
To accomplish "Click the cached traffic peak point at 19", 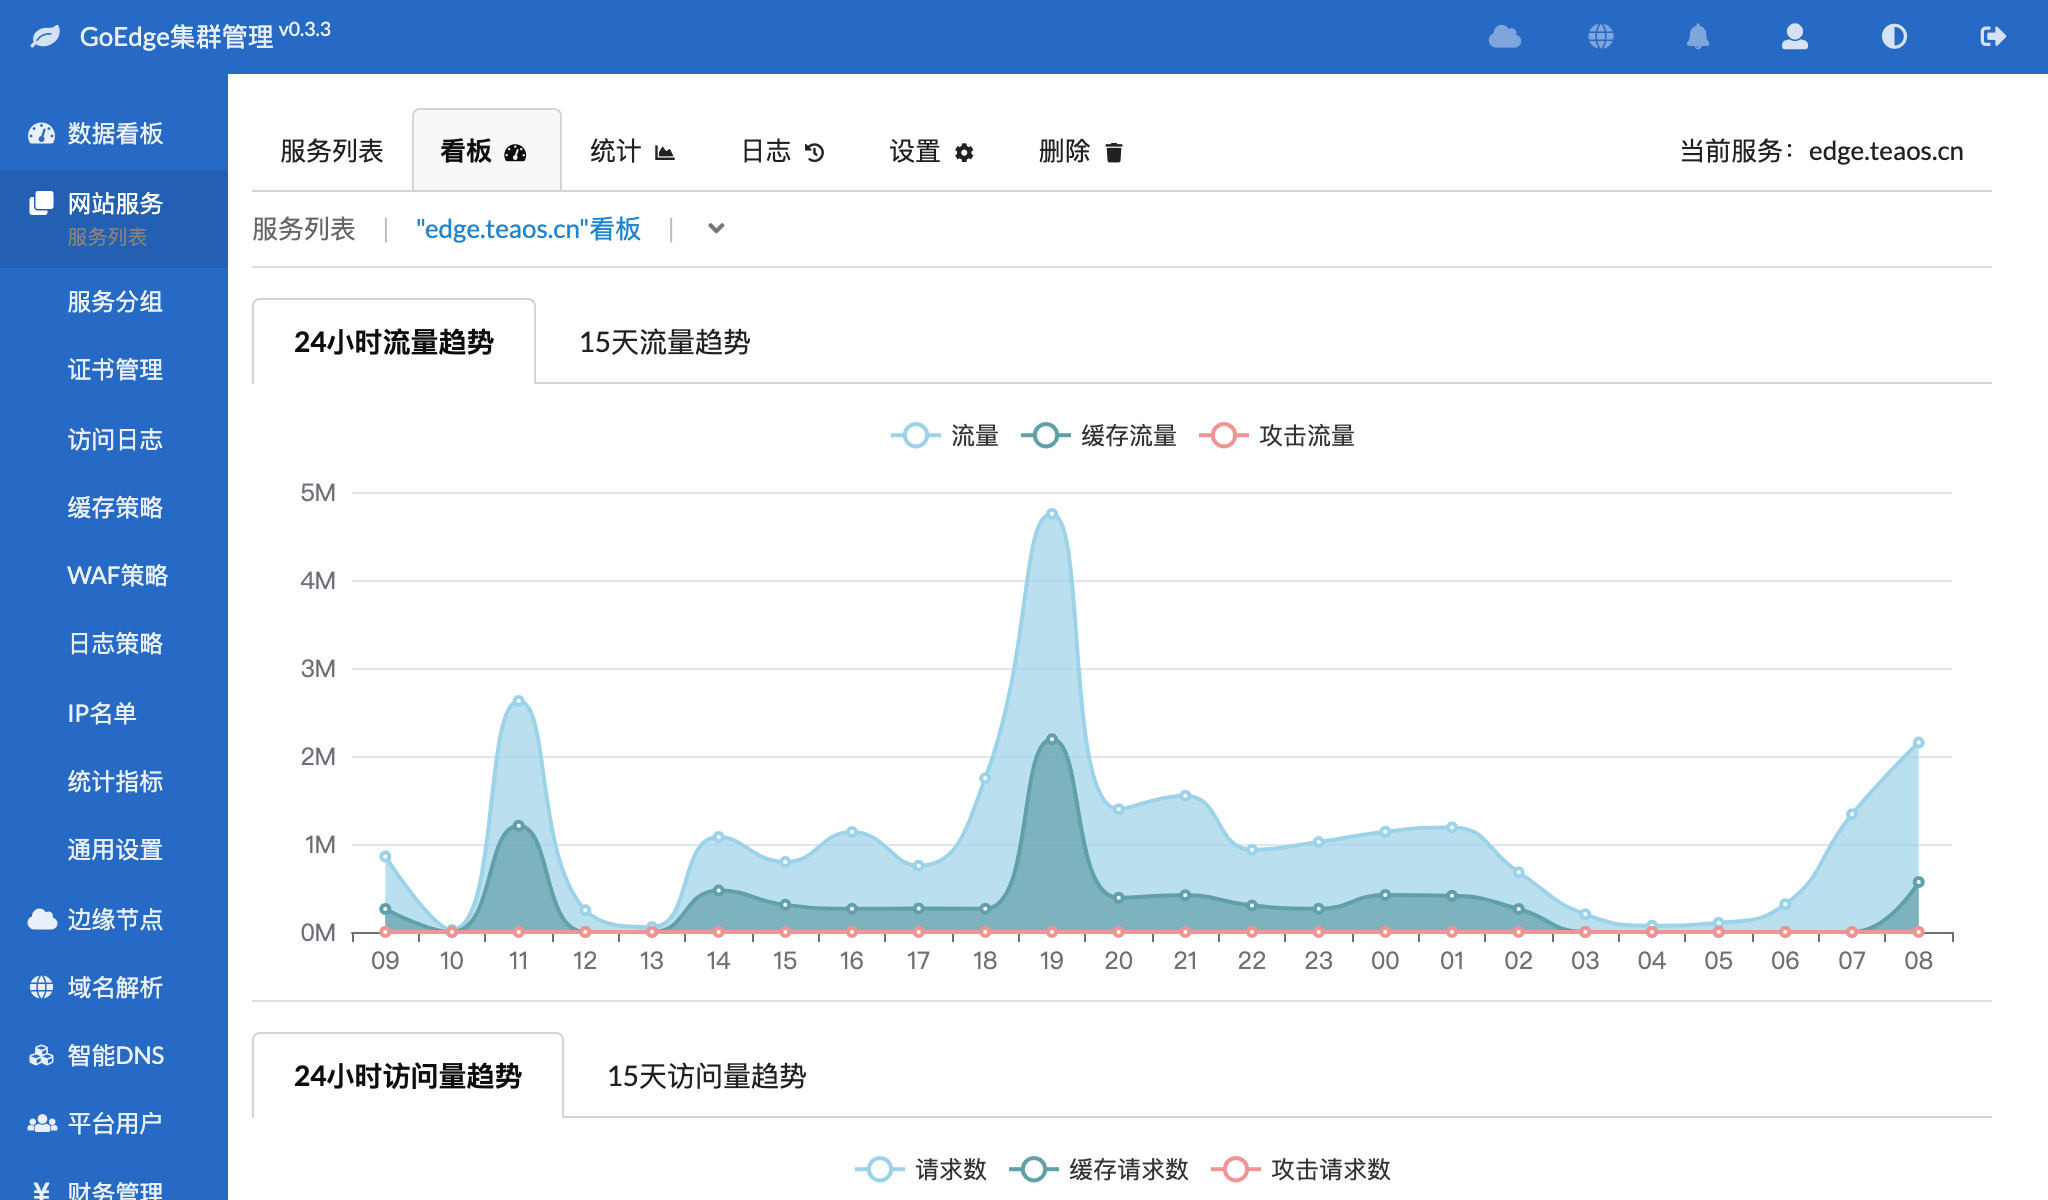I will point(1052,739).
